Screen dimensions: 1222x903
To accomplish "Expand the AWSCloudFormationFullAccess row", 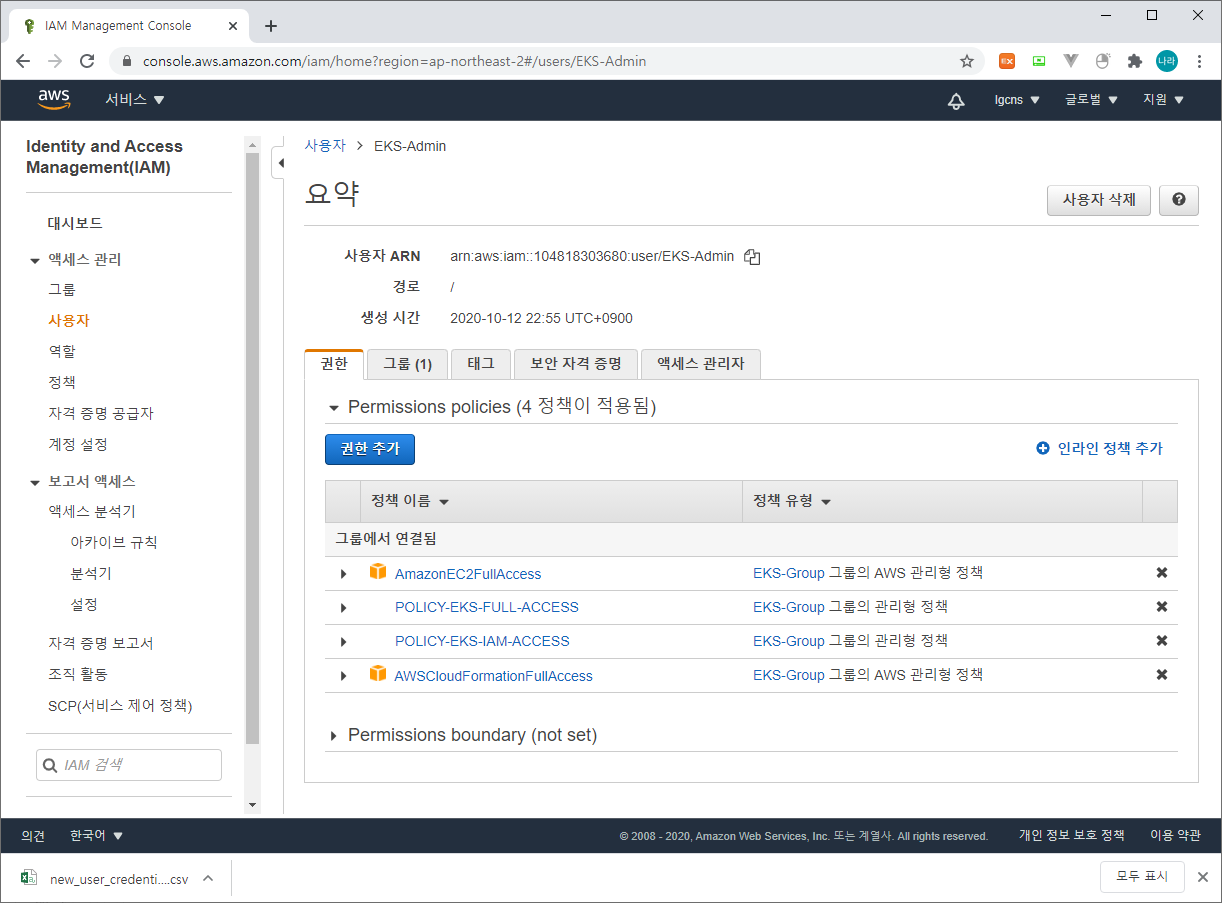I will tap(343, 676).
